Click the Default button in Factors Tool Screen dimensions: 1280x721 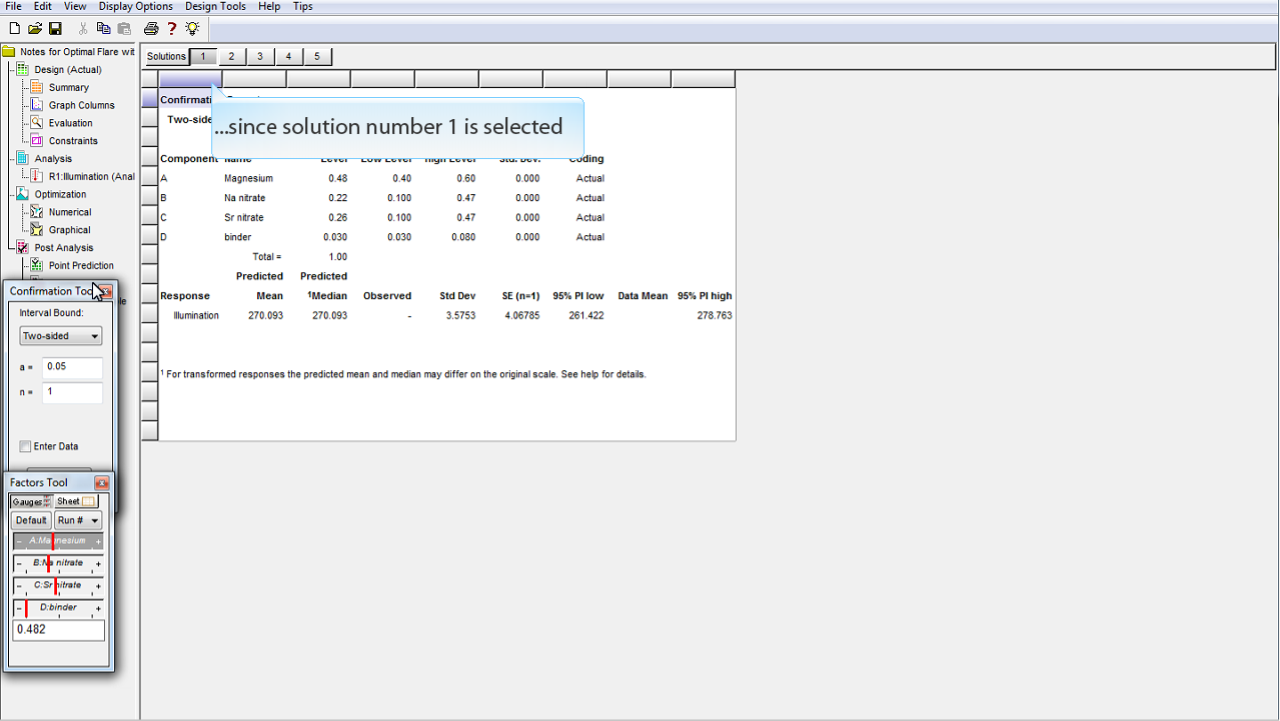click(31, 520)
